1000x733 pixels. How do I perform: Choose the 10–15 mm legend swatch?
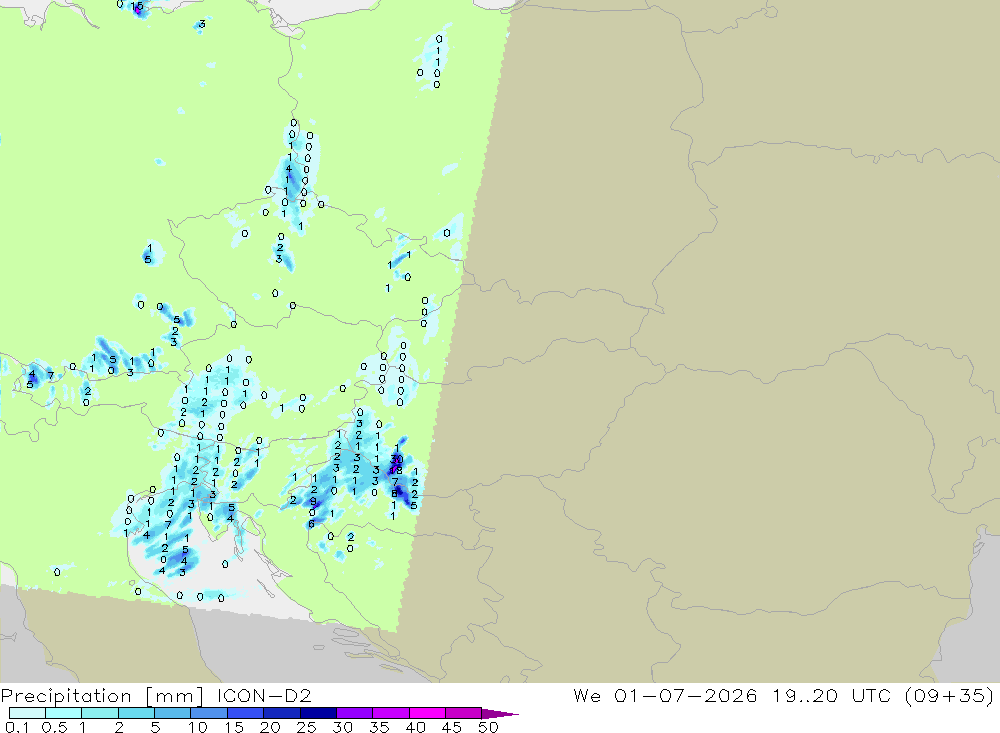(209, 713)
